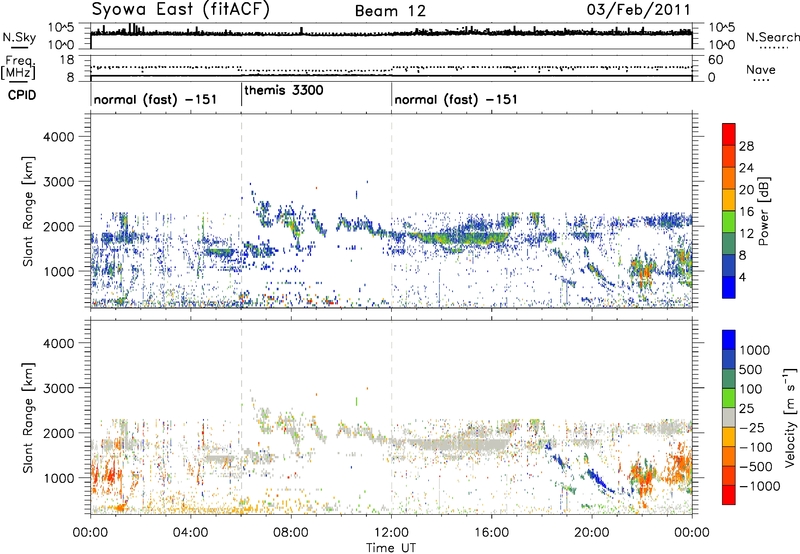
Task: Pick the blue bottom segment of power colorbar
Action: click(x=729, y=287)
